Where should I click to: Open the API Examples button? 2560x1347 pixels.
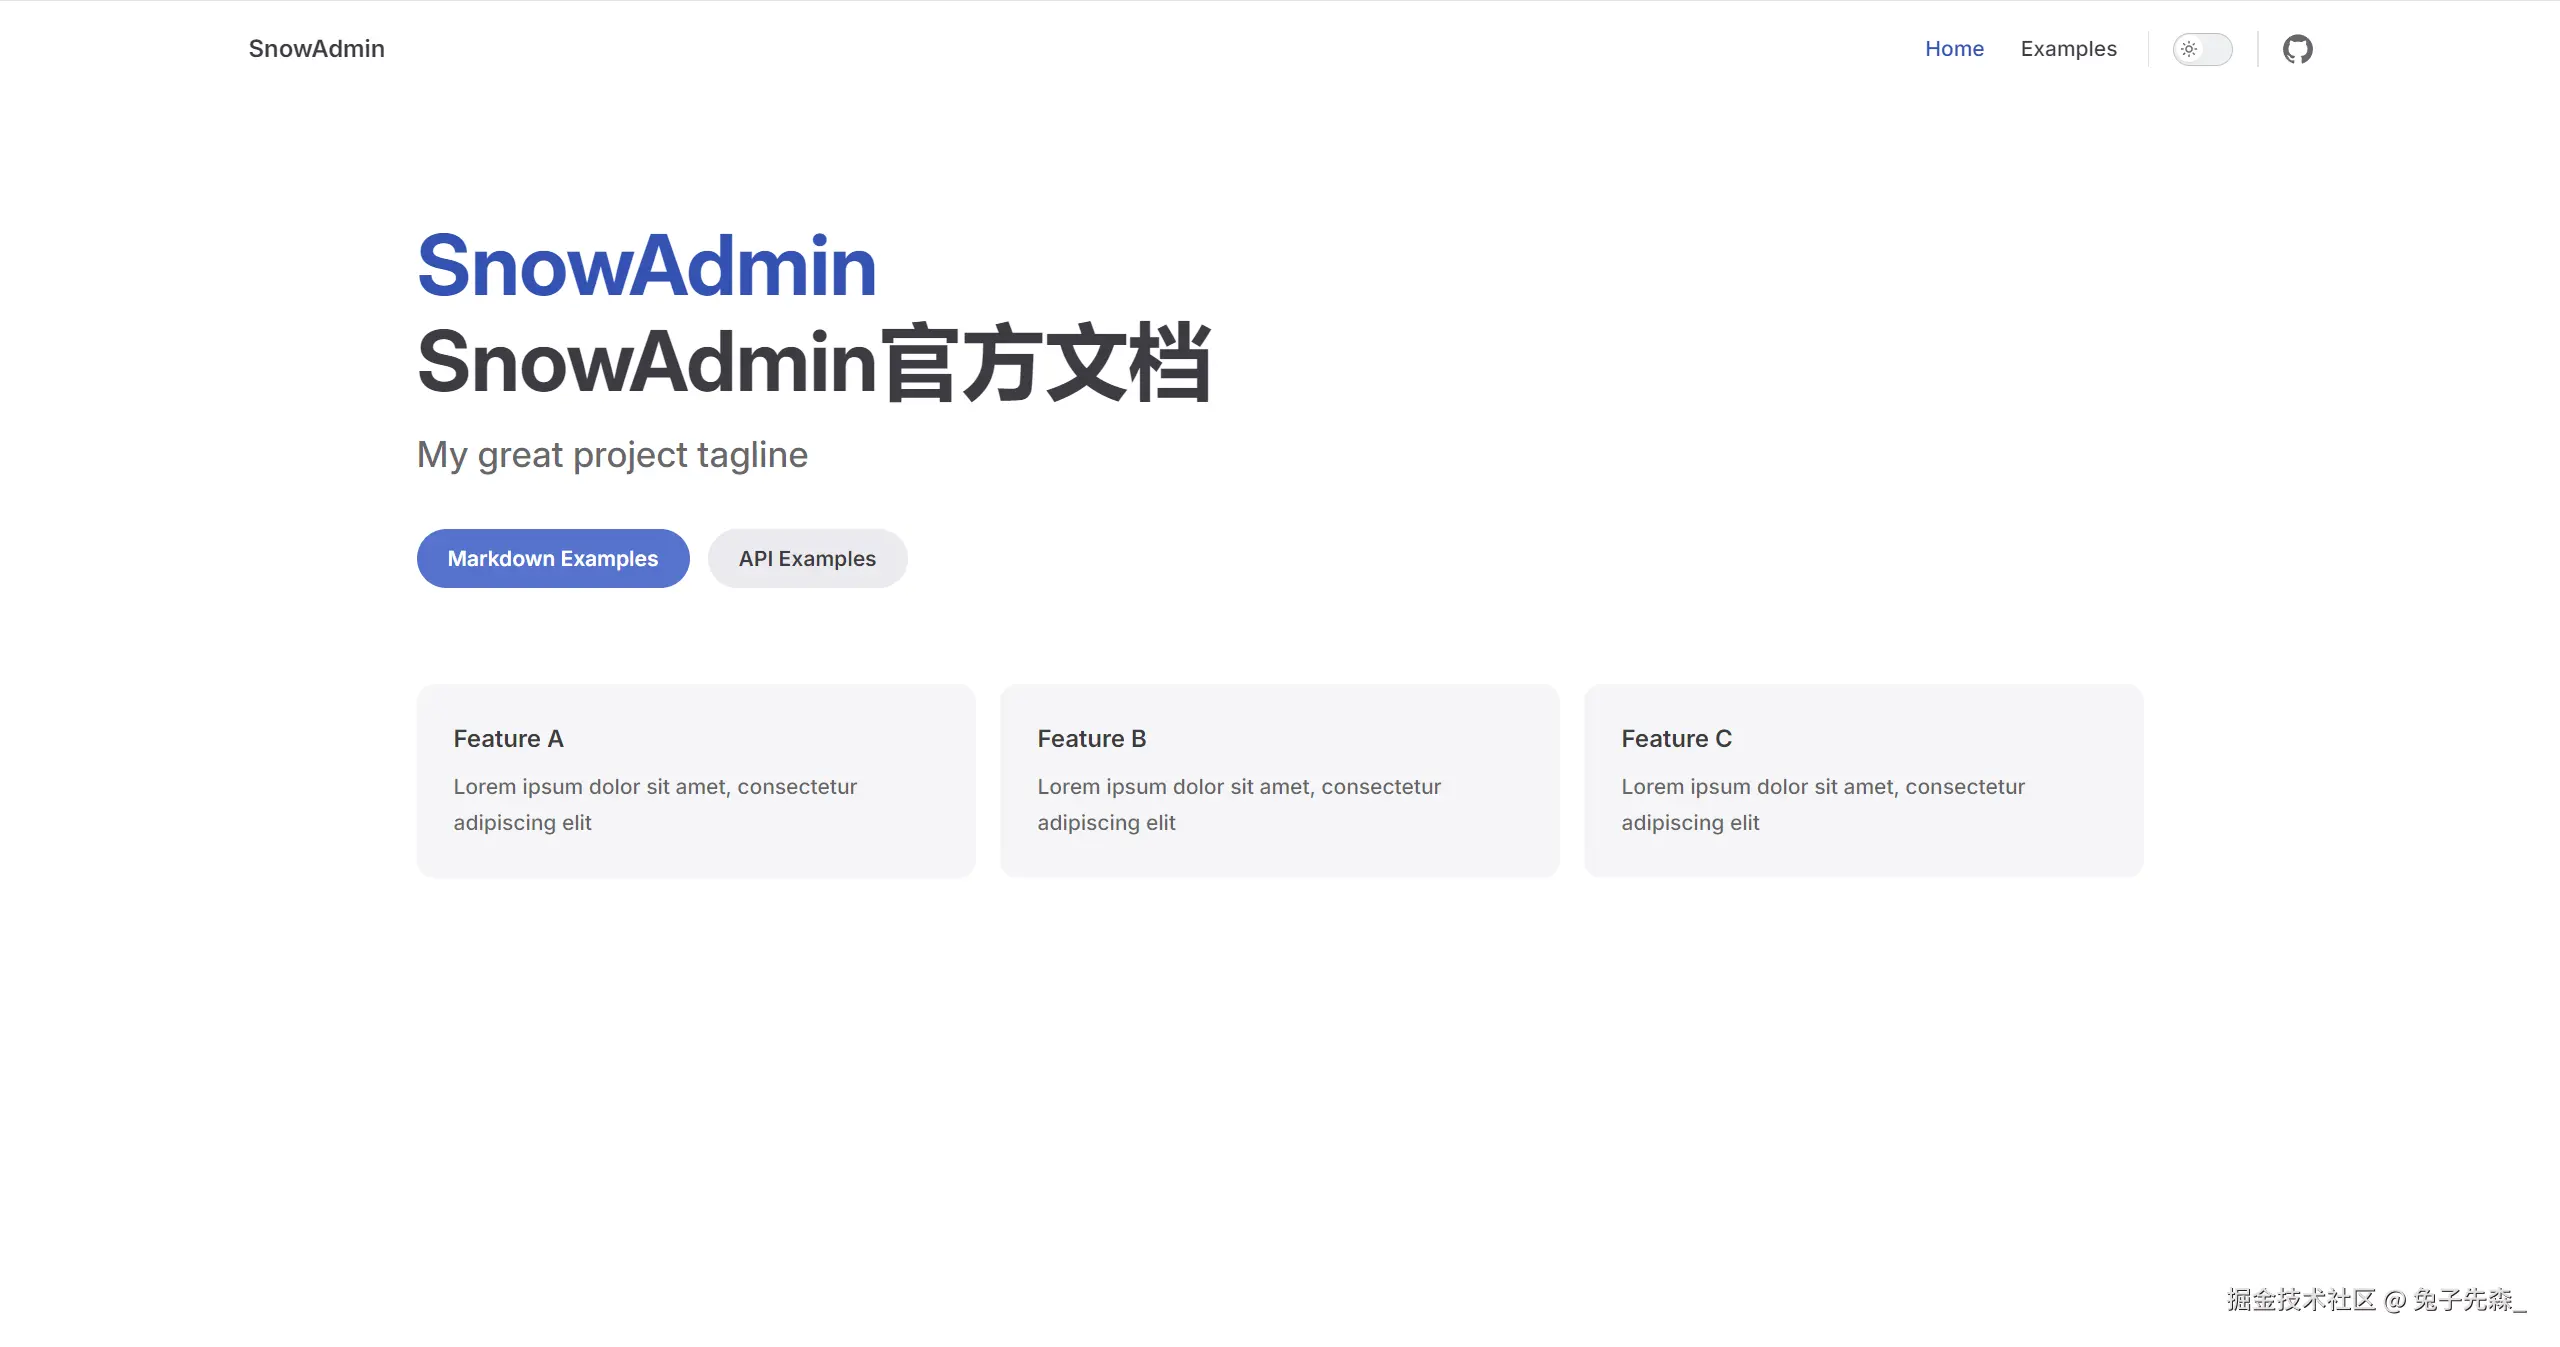807,558
